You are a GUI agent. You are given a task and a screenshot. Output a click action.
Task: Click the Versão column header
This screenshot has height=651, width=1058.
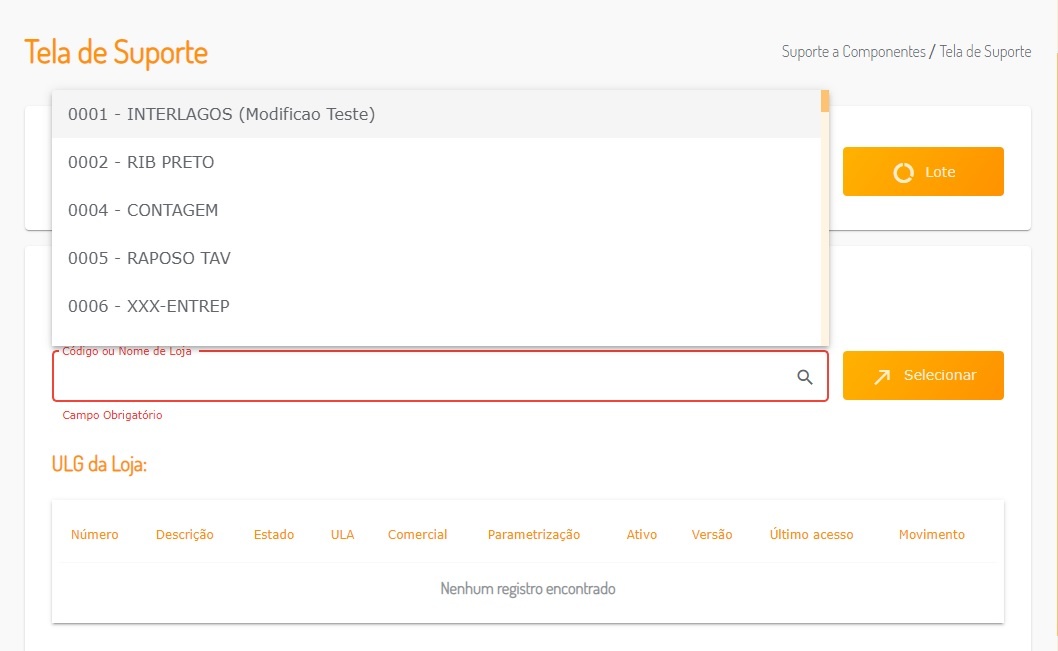point(712,535)
